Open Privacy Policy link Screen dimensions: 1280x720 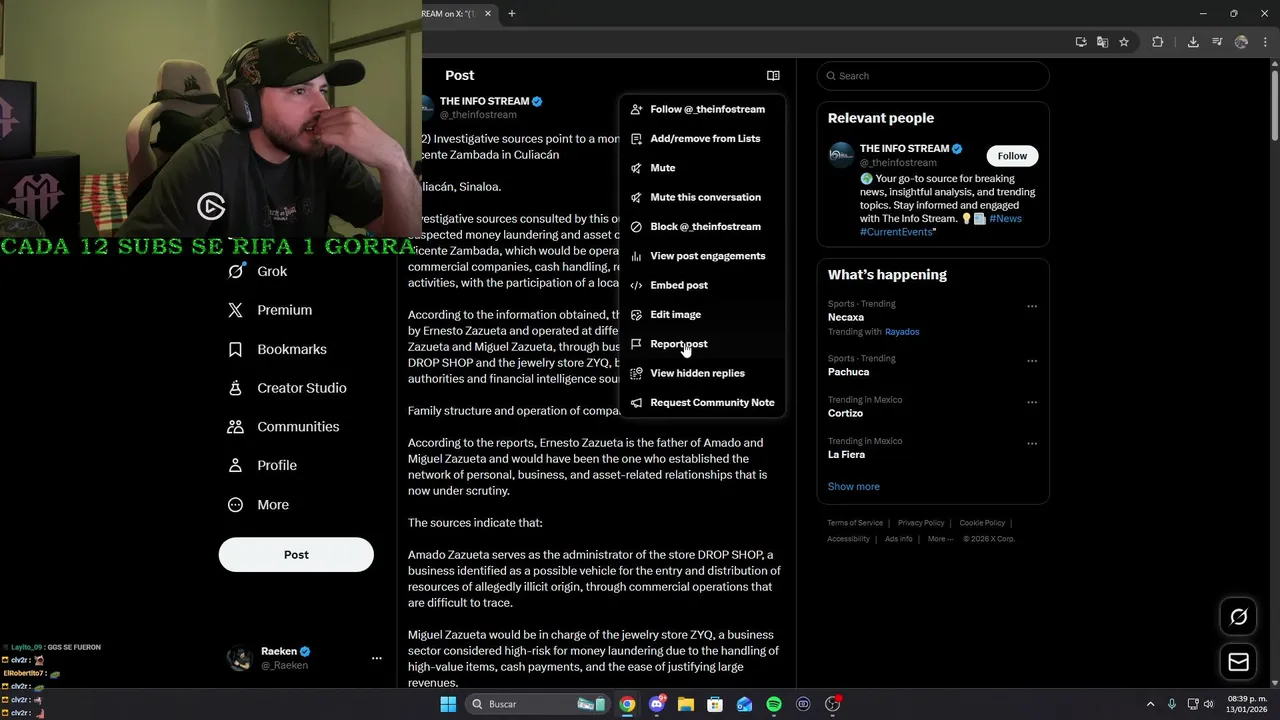coord(921,522)
